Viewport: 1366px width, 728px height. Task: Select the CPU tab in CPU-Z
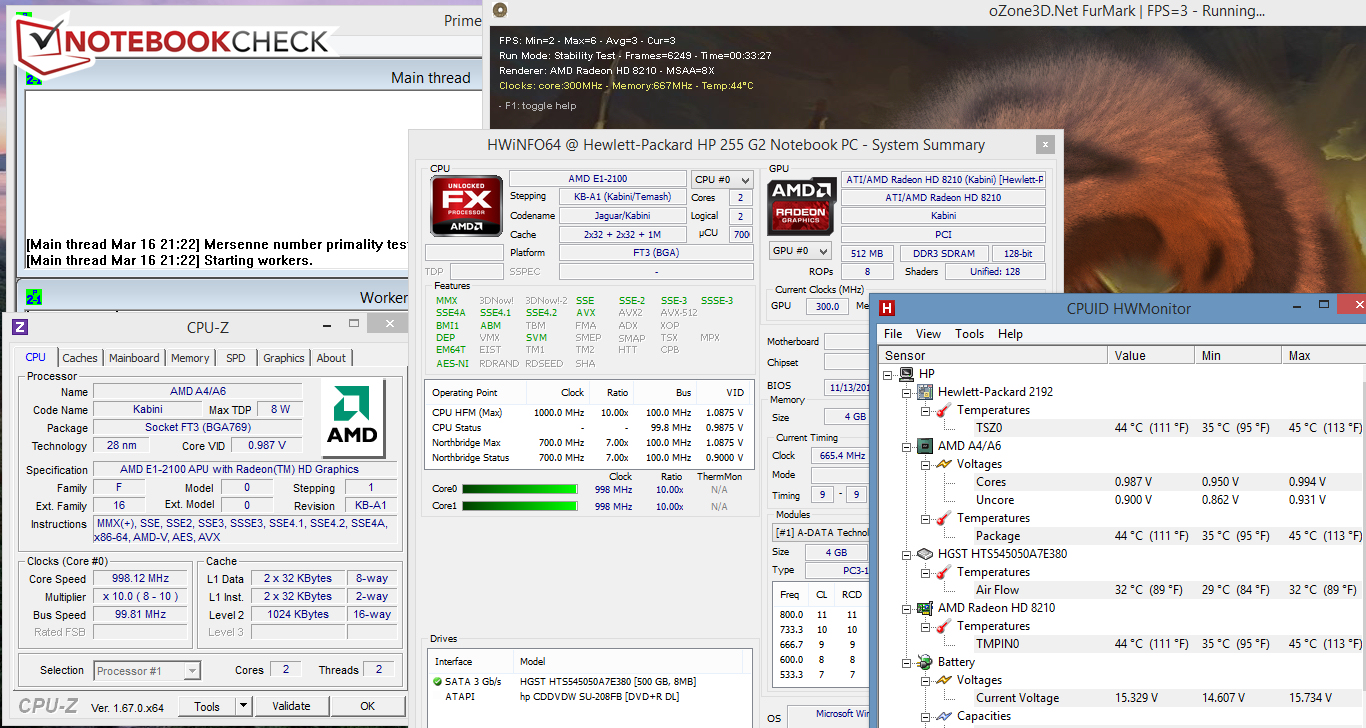tap(36, 357)
